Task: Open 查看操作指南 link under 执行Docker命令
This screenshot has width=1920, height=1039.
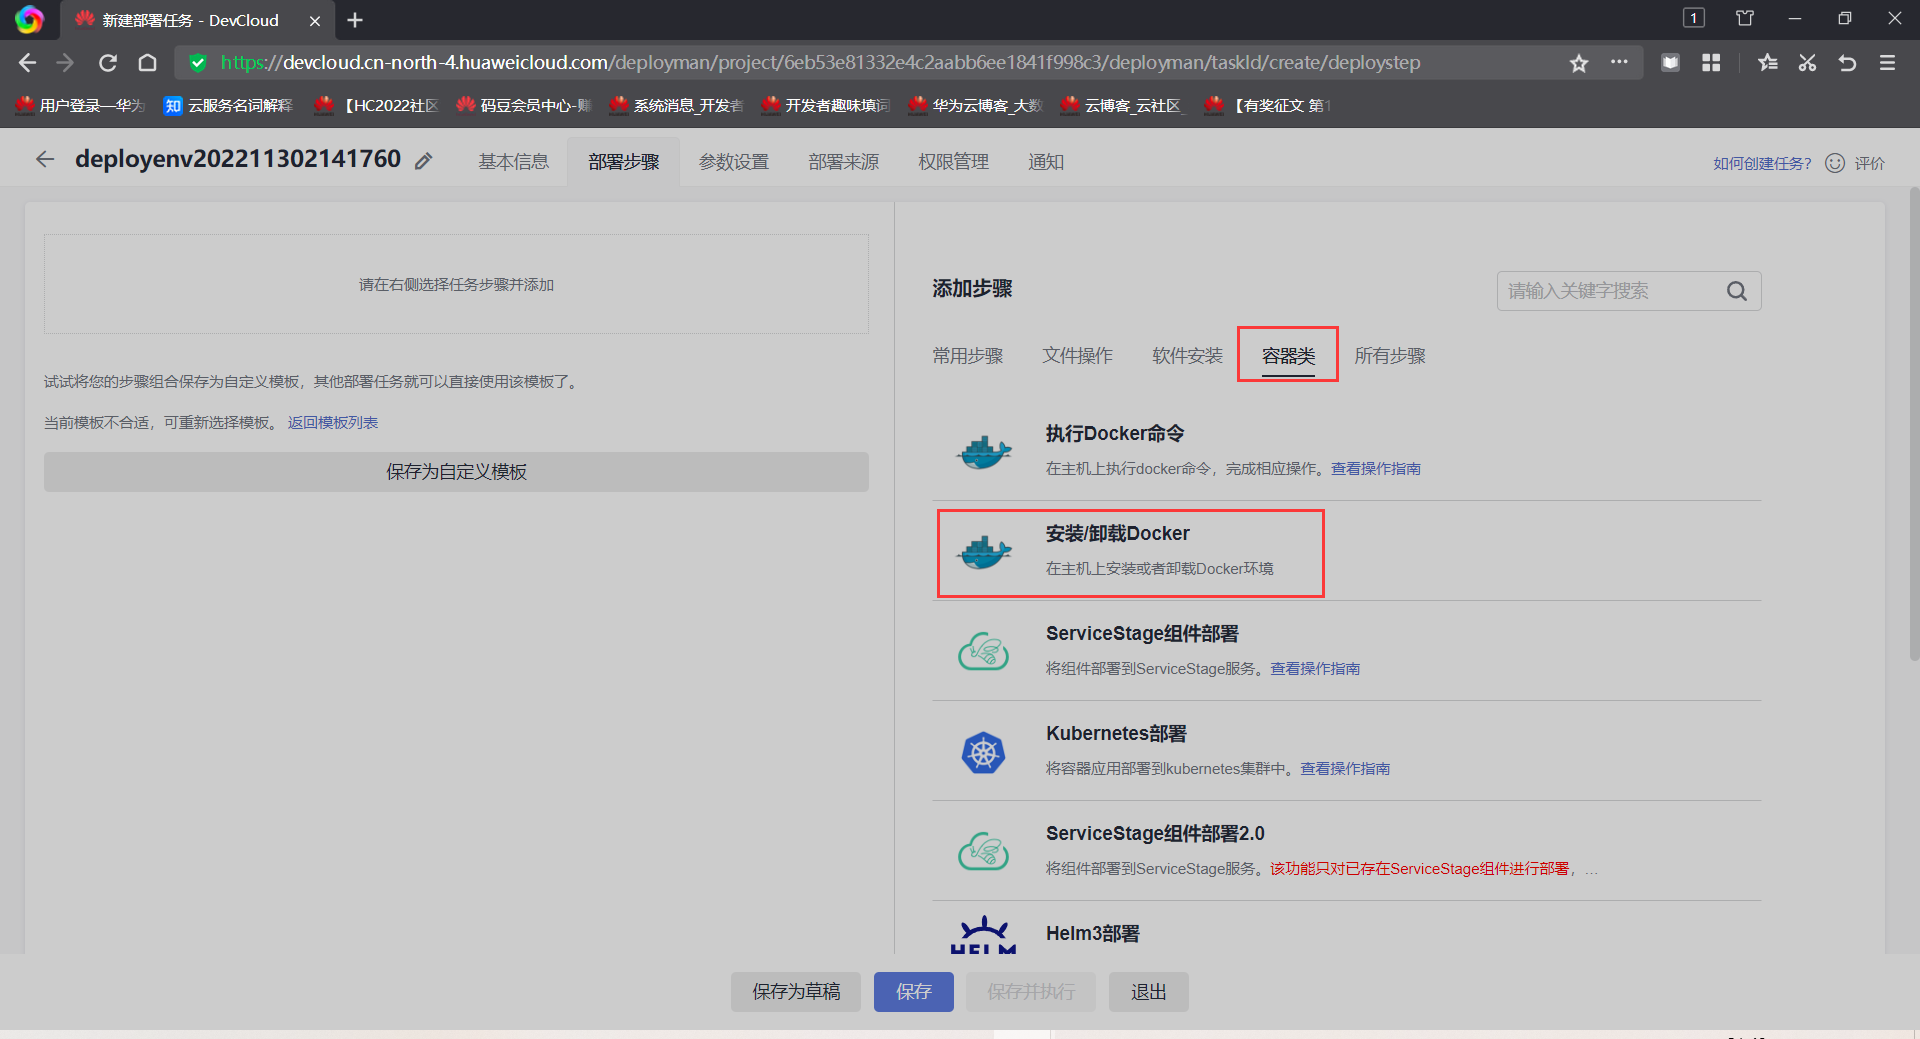Action: pyautogui.click(x=1375, y=469)
